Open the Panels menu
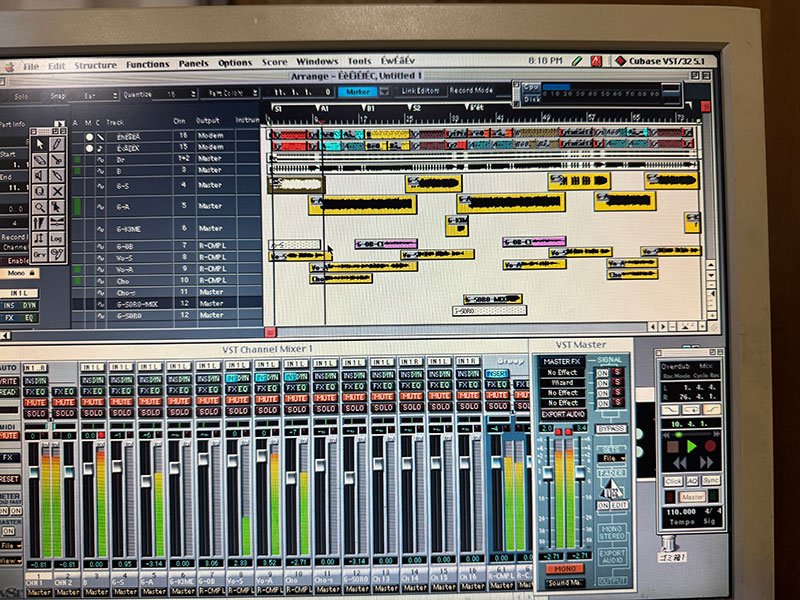 tap(193, 64)
